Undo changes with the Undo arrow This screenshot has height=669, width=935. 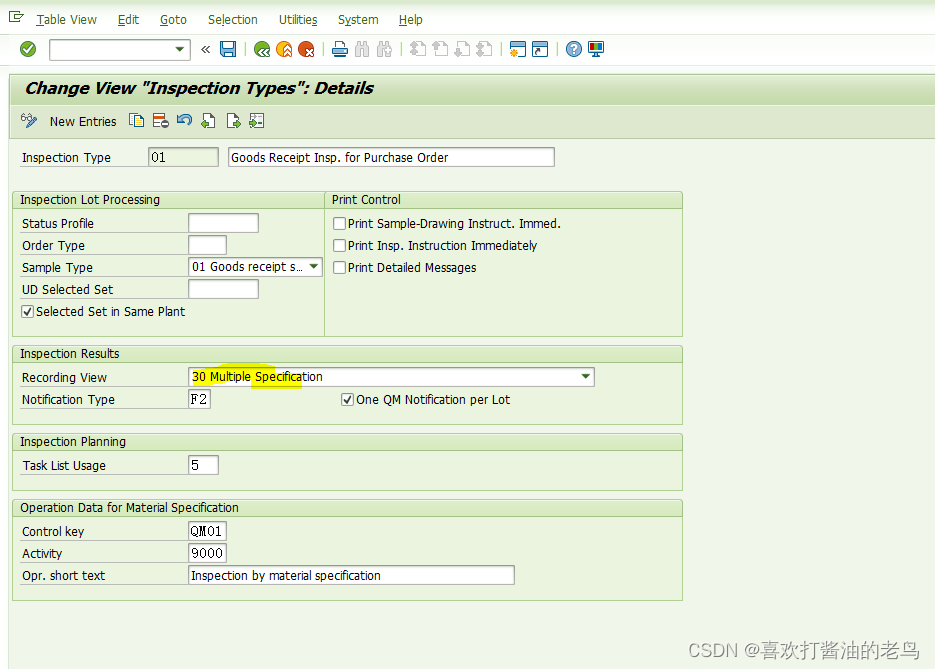[x=182, y=120]
